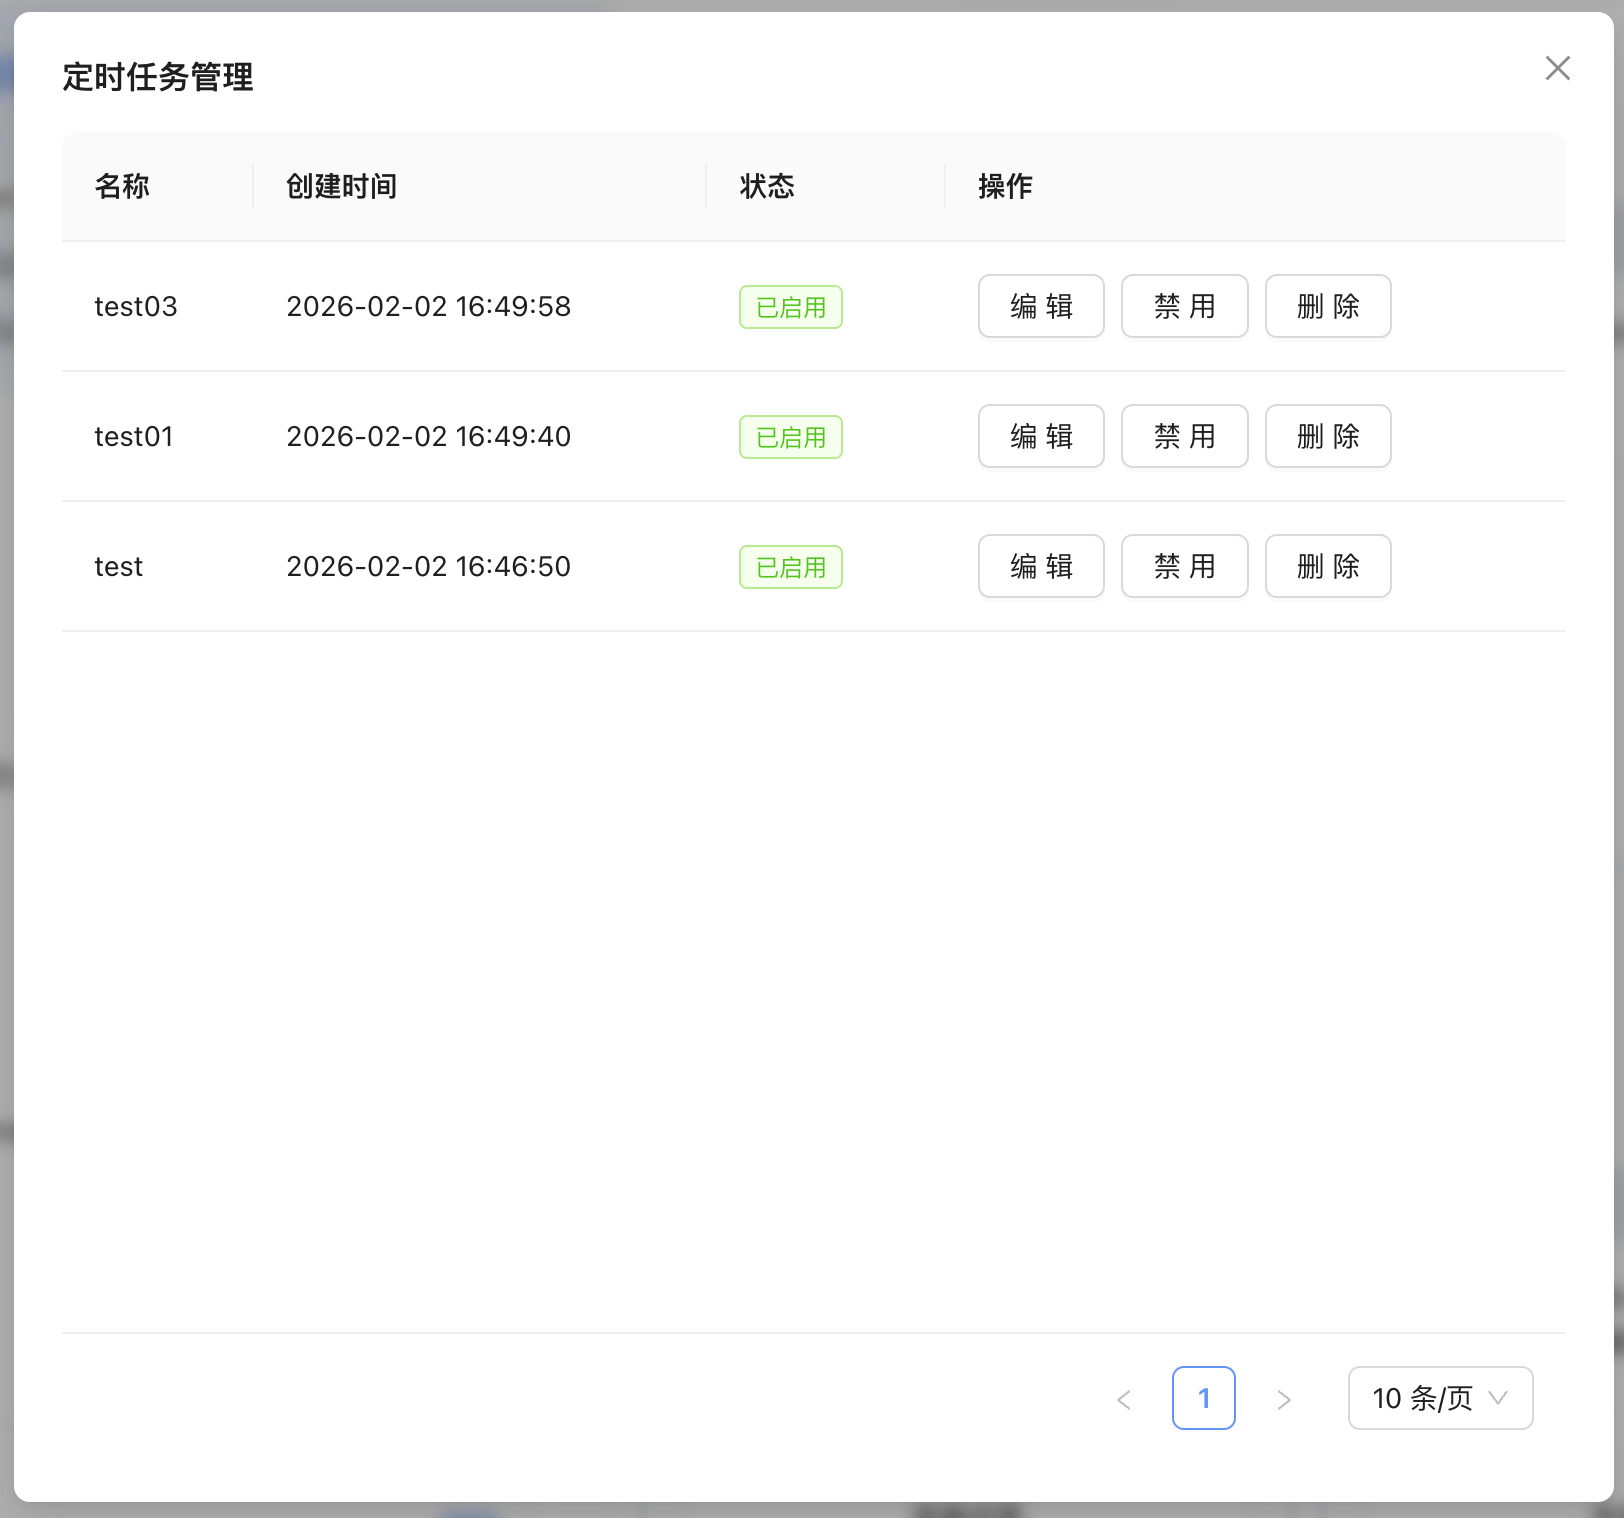Click the 已启用 status tag for test
The height and width of the screenshot is (1518, 1624).
(x=790, y=567)
